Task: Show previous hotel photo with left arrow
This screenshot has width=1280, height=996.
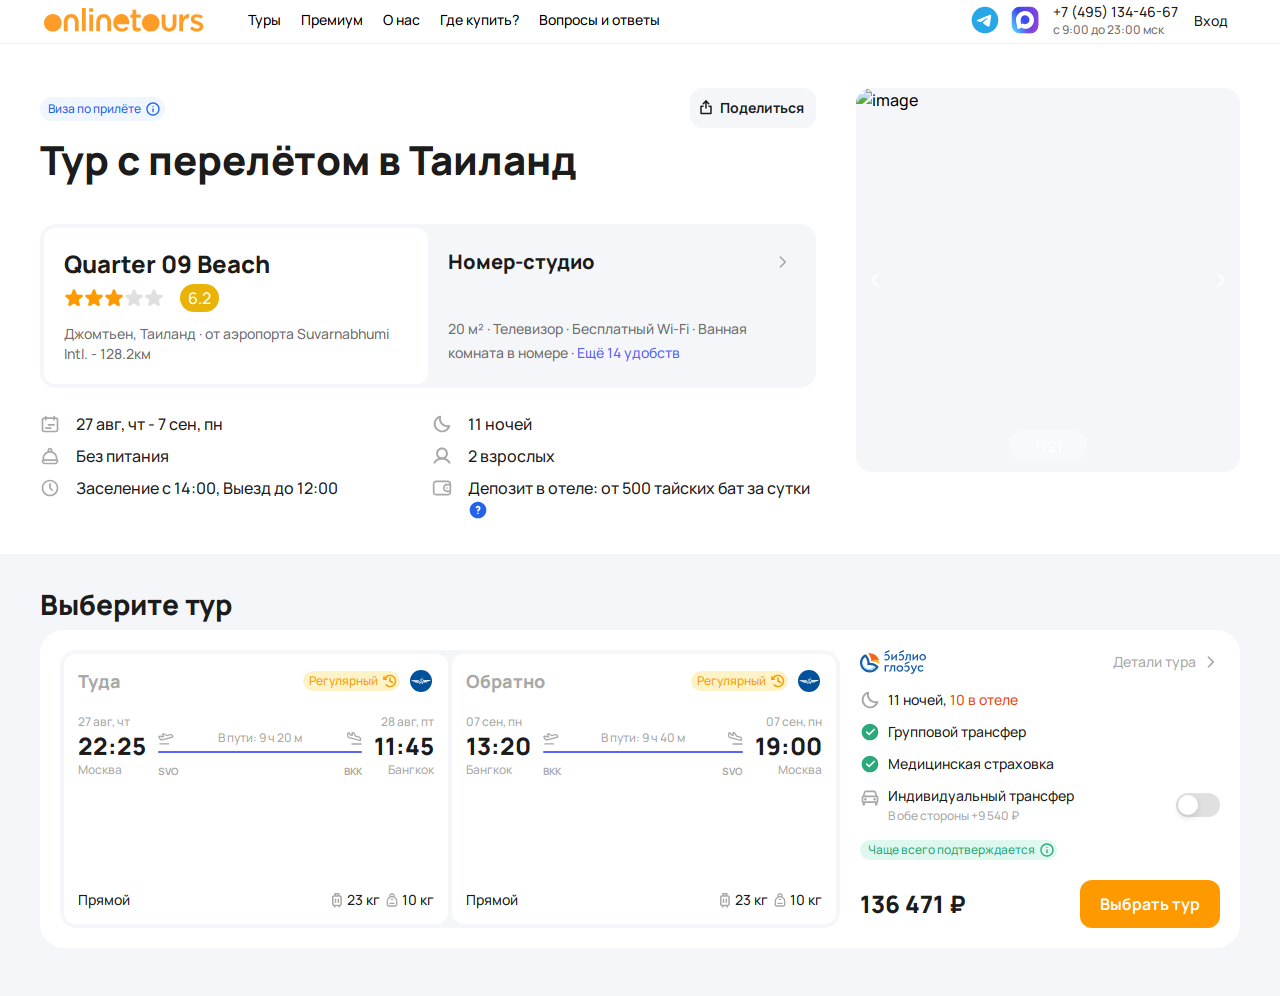Action: click(875, 280)
